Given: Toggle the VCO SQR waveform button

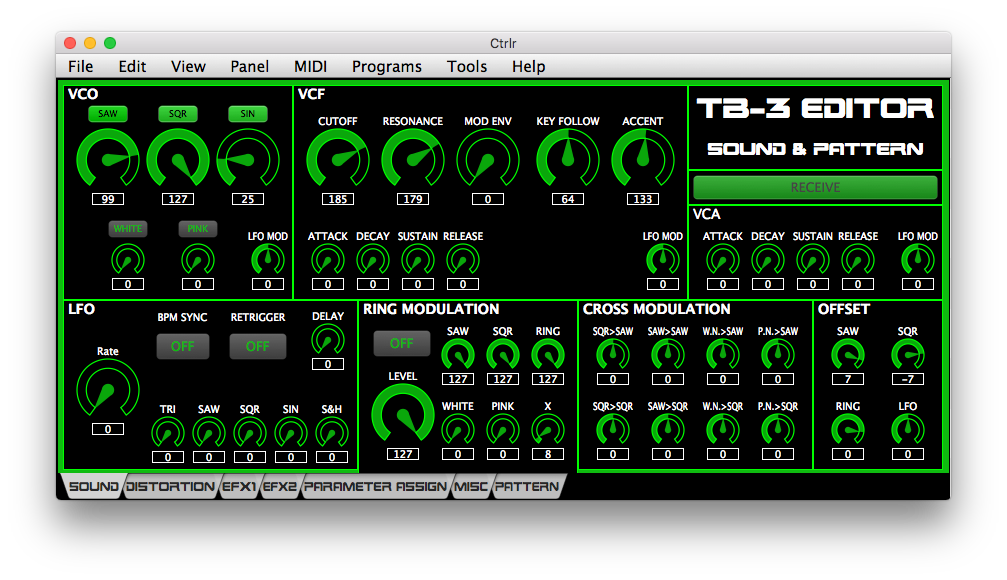Looking at the screenshot, I should 178,114.
